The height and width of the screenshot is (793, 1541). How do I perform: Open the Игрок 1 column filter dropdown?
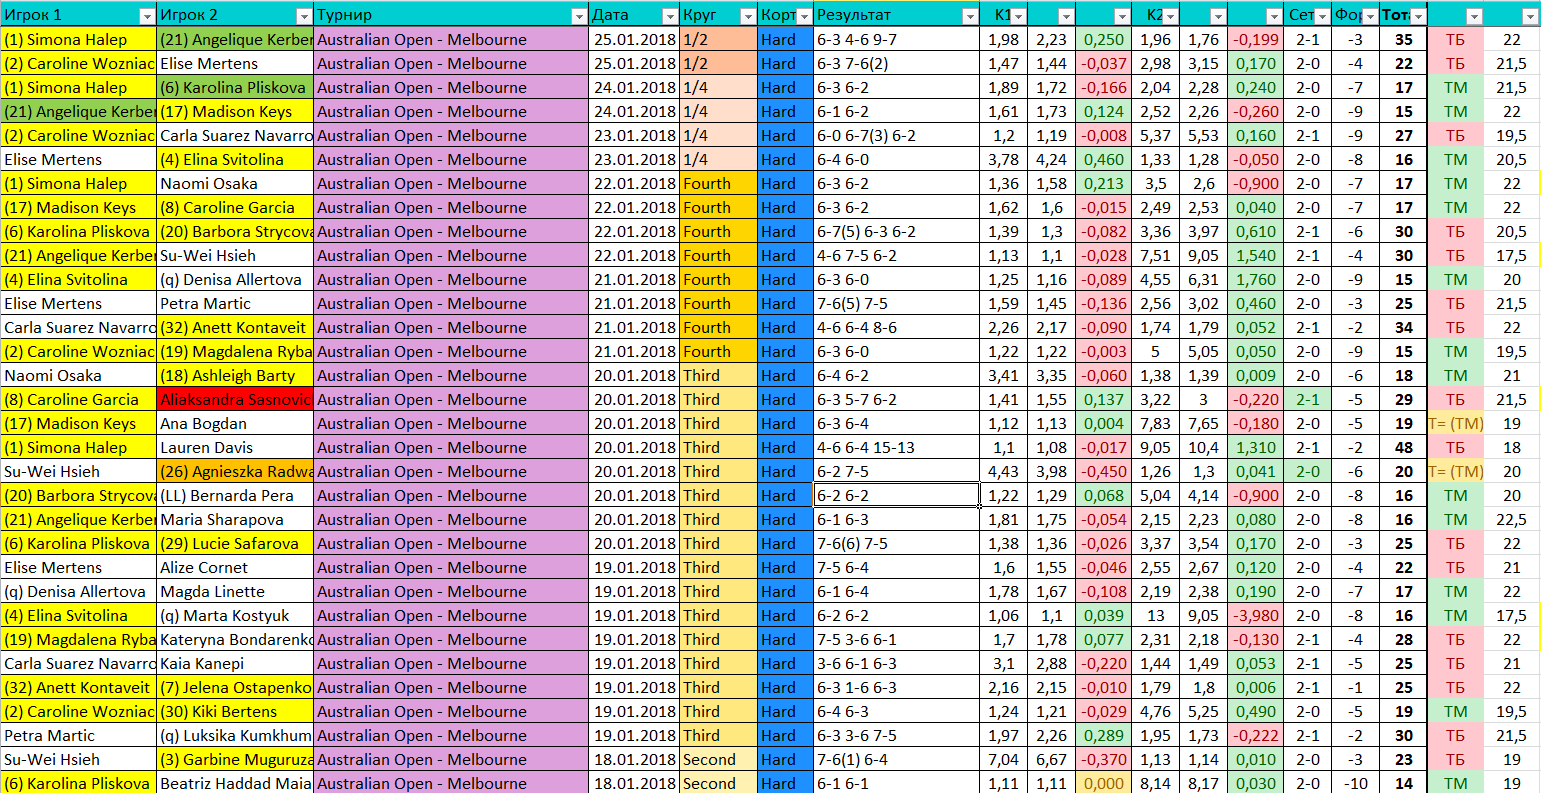(147, 16)
